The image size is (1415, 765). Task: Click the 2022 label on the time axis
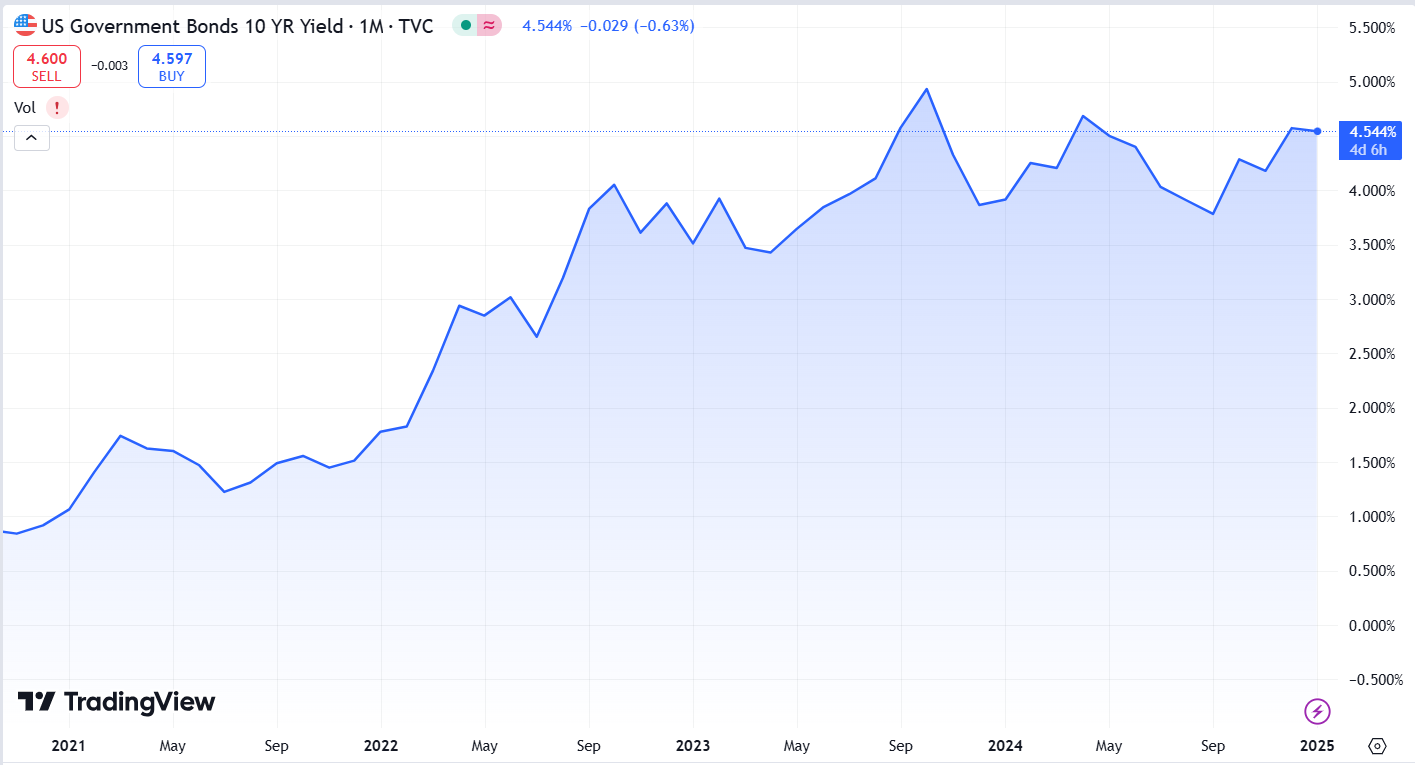381,746
